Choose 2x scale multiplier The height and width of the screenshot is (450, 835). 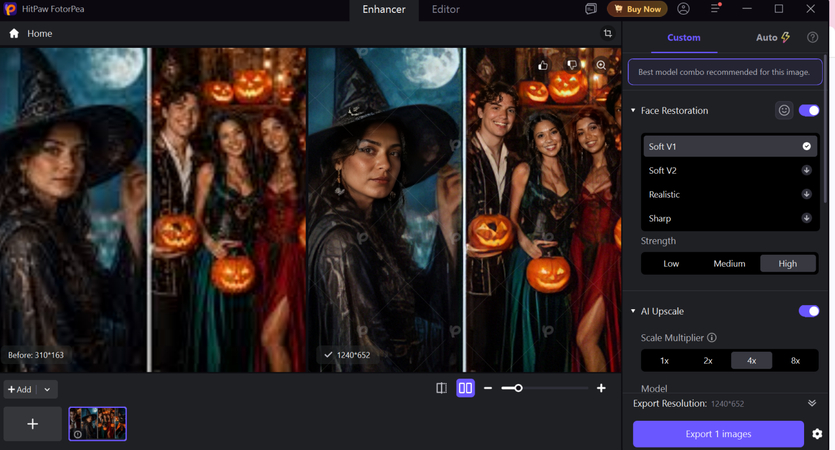coord(708,361)
